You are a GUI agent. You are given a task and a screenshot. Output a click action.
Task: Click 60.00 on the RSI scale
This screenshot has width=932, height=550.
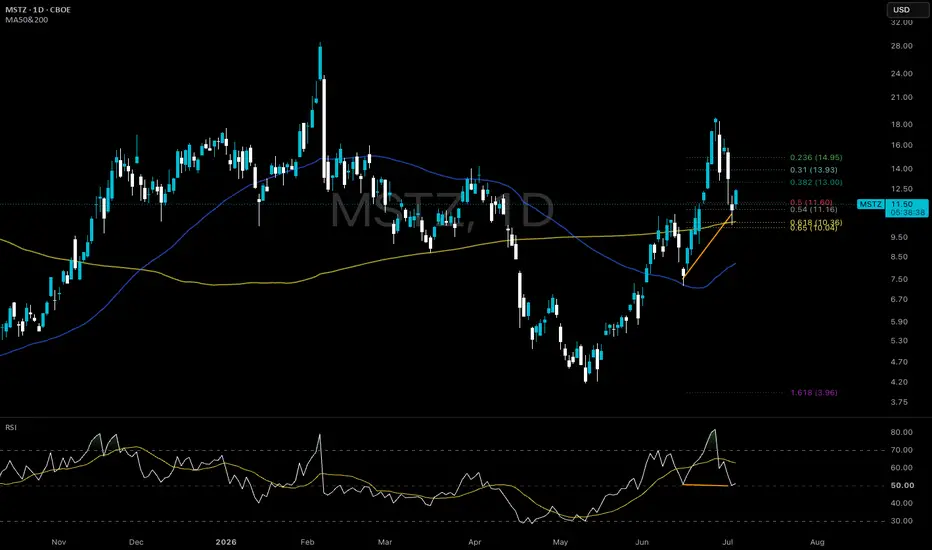pos(902,468)
